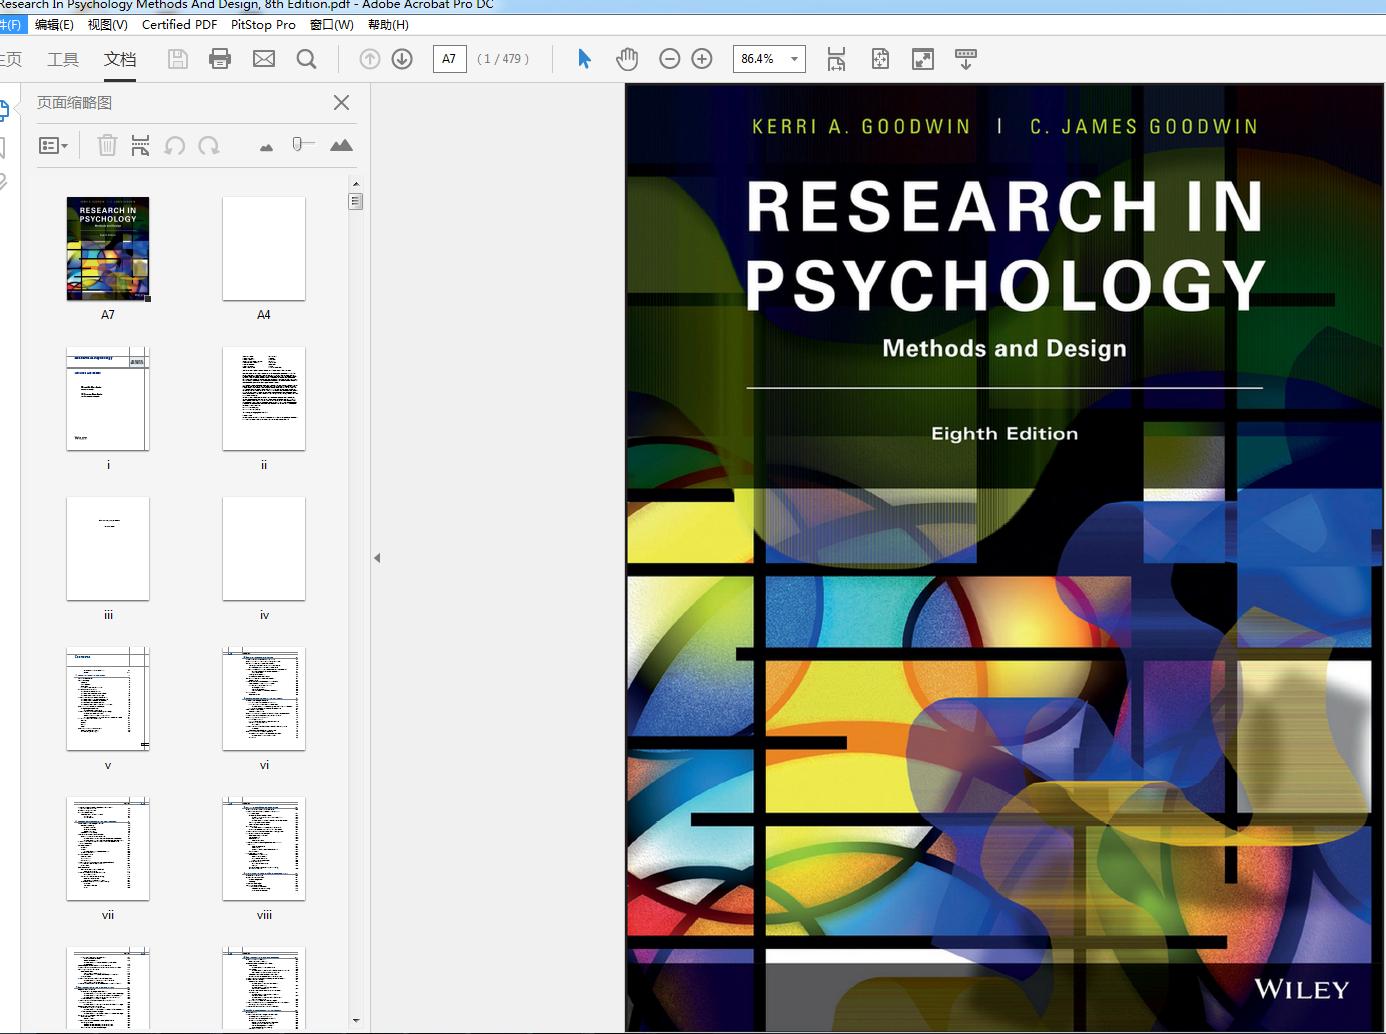Screen dimensions: 1386x1034
Task: Click the email envelope icon
Action: [x=264, y=59]
